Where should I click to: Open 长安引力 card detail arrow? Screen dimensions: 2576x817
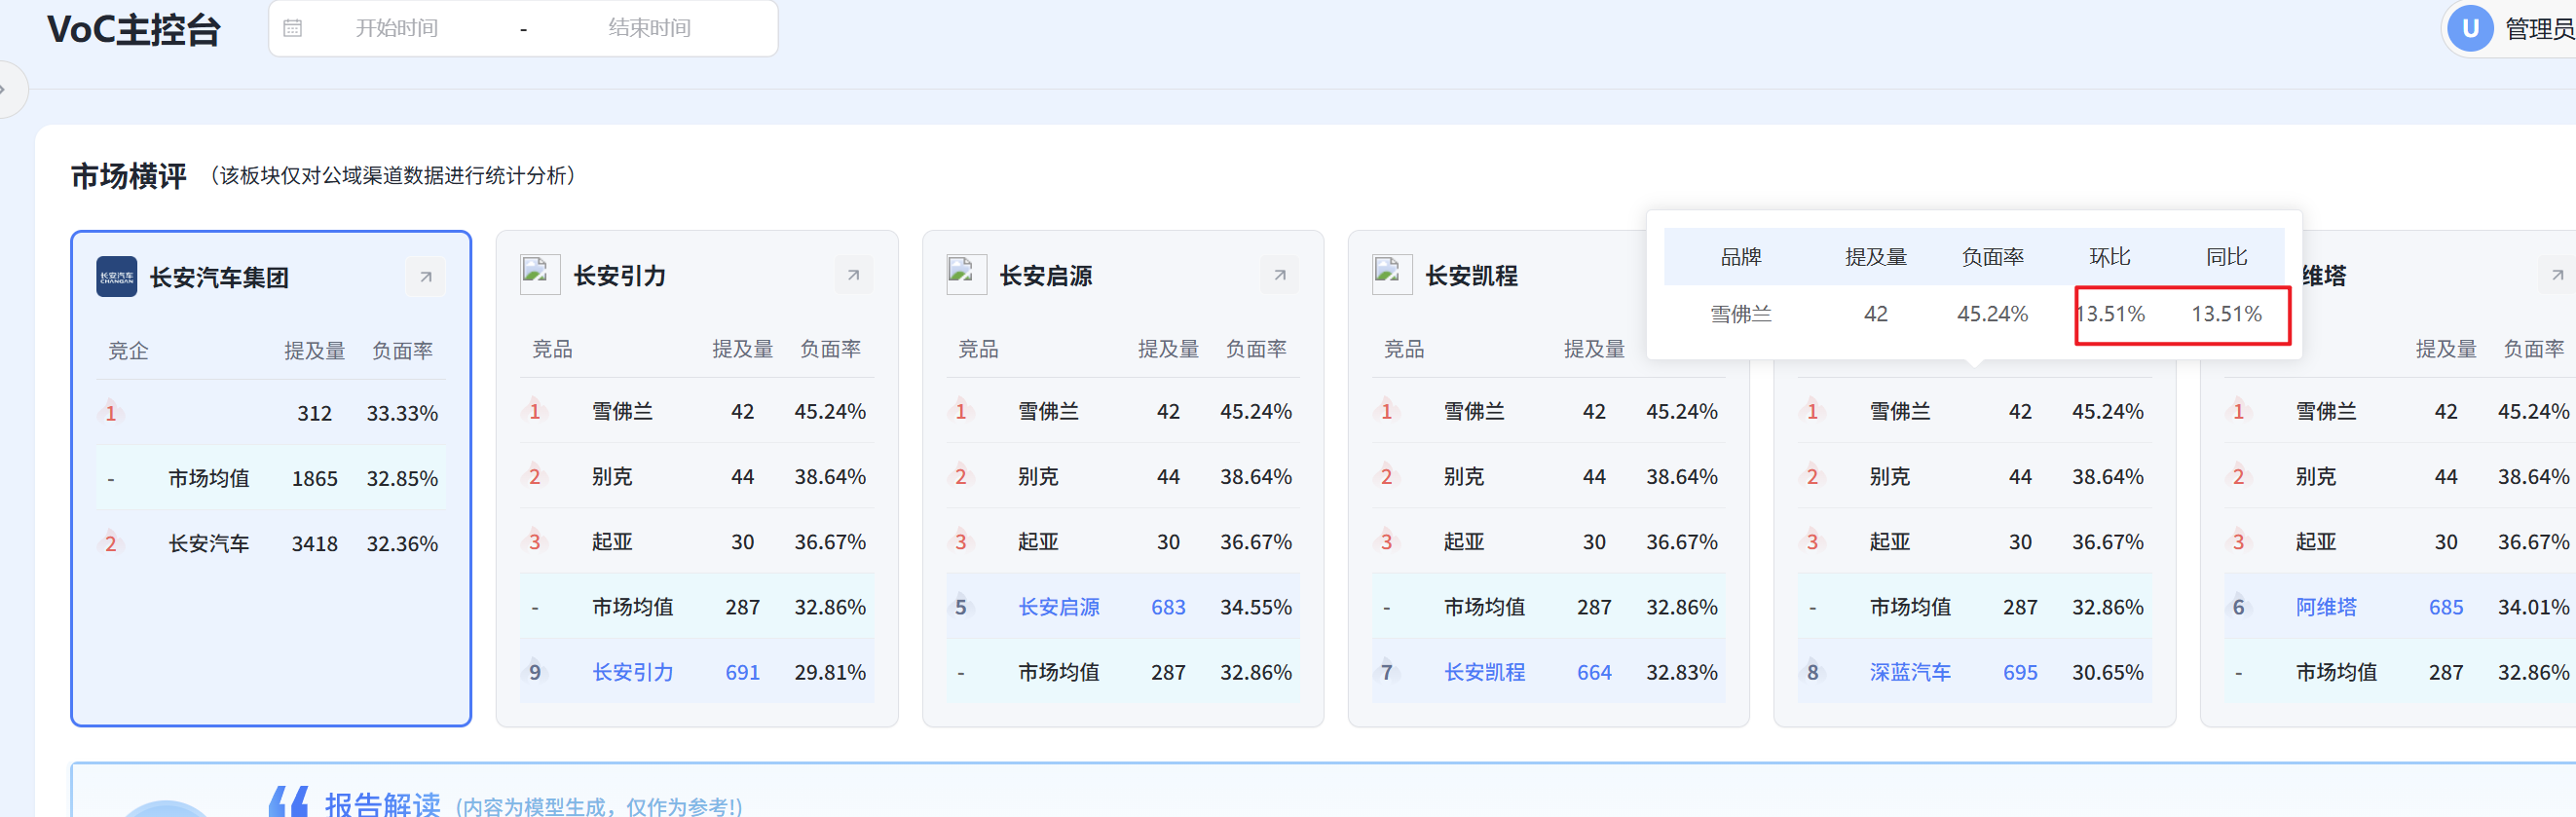853,275
